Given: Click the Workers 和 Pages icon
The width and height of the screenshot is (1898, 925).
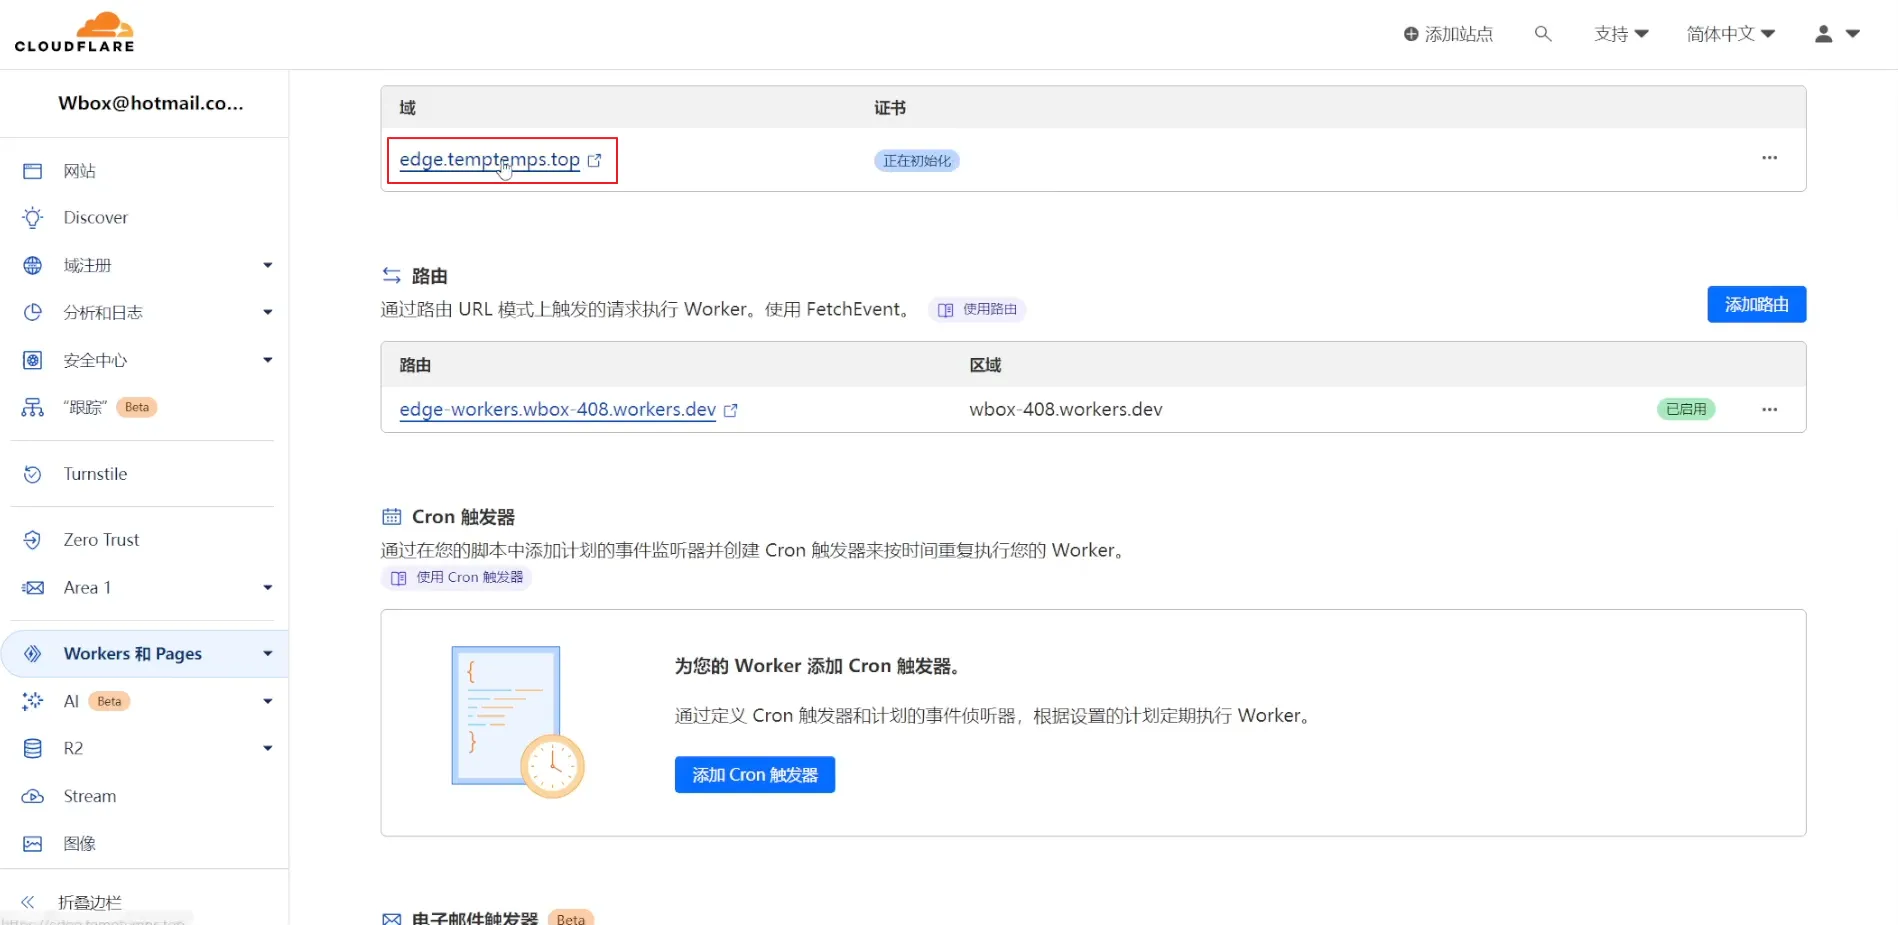Looking at the screenshot, I should [33, 654].
